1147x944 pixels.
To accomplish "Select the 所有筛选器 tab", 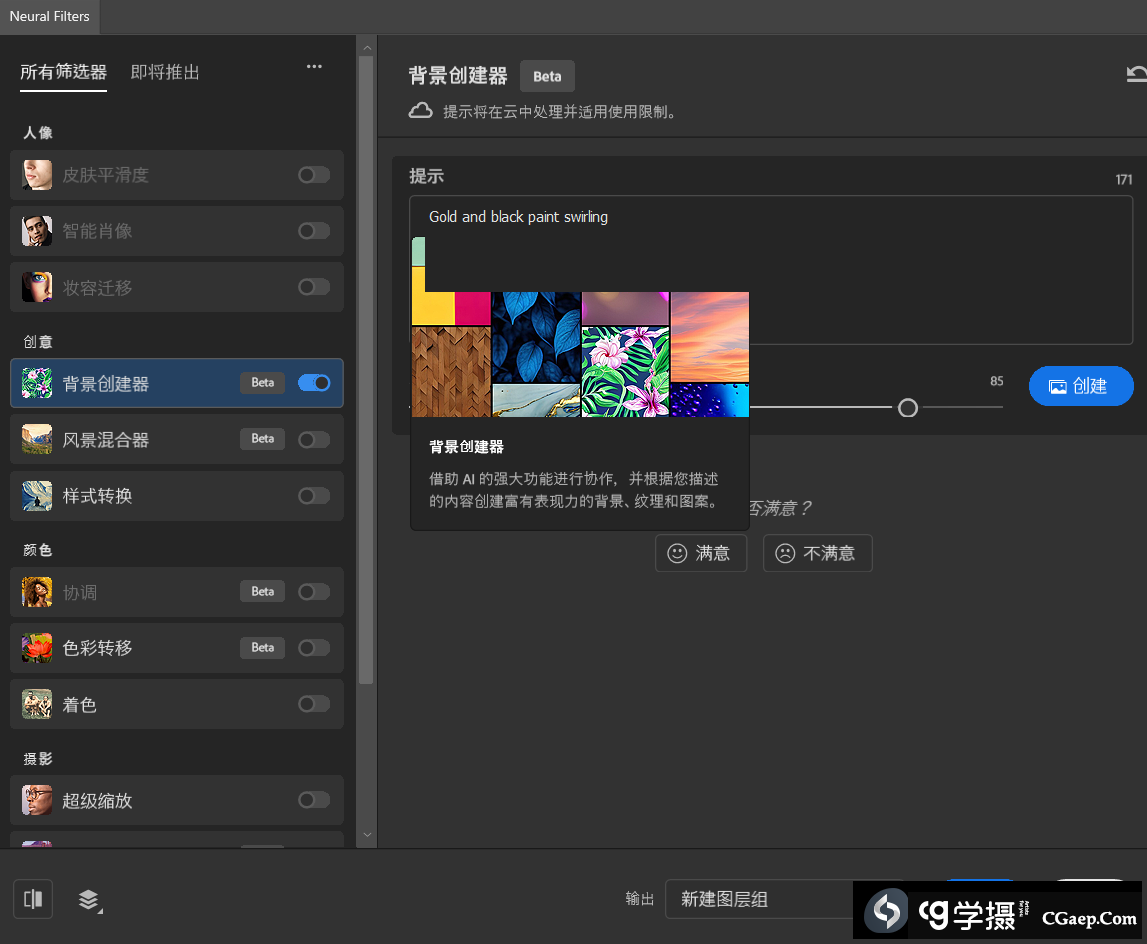I will (x=63, y=72).
